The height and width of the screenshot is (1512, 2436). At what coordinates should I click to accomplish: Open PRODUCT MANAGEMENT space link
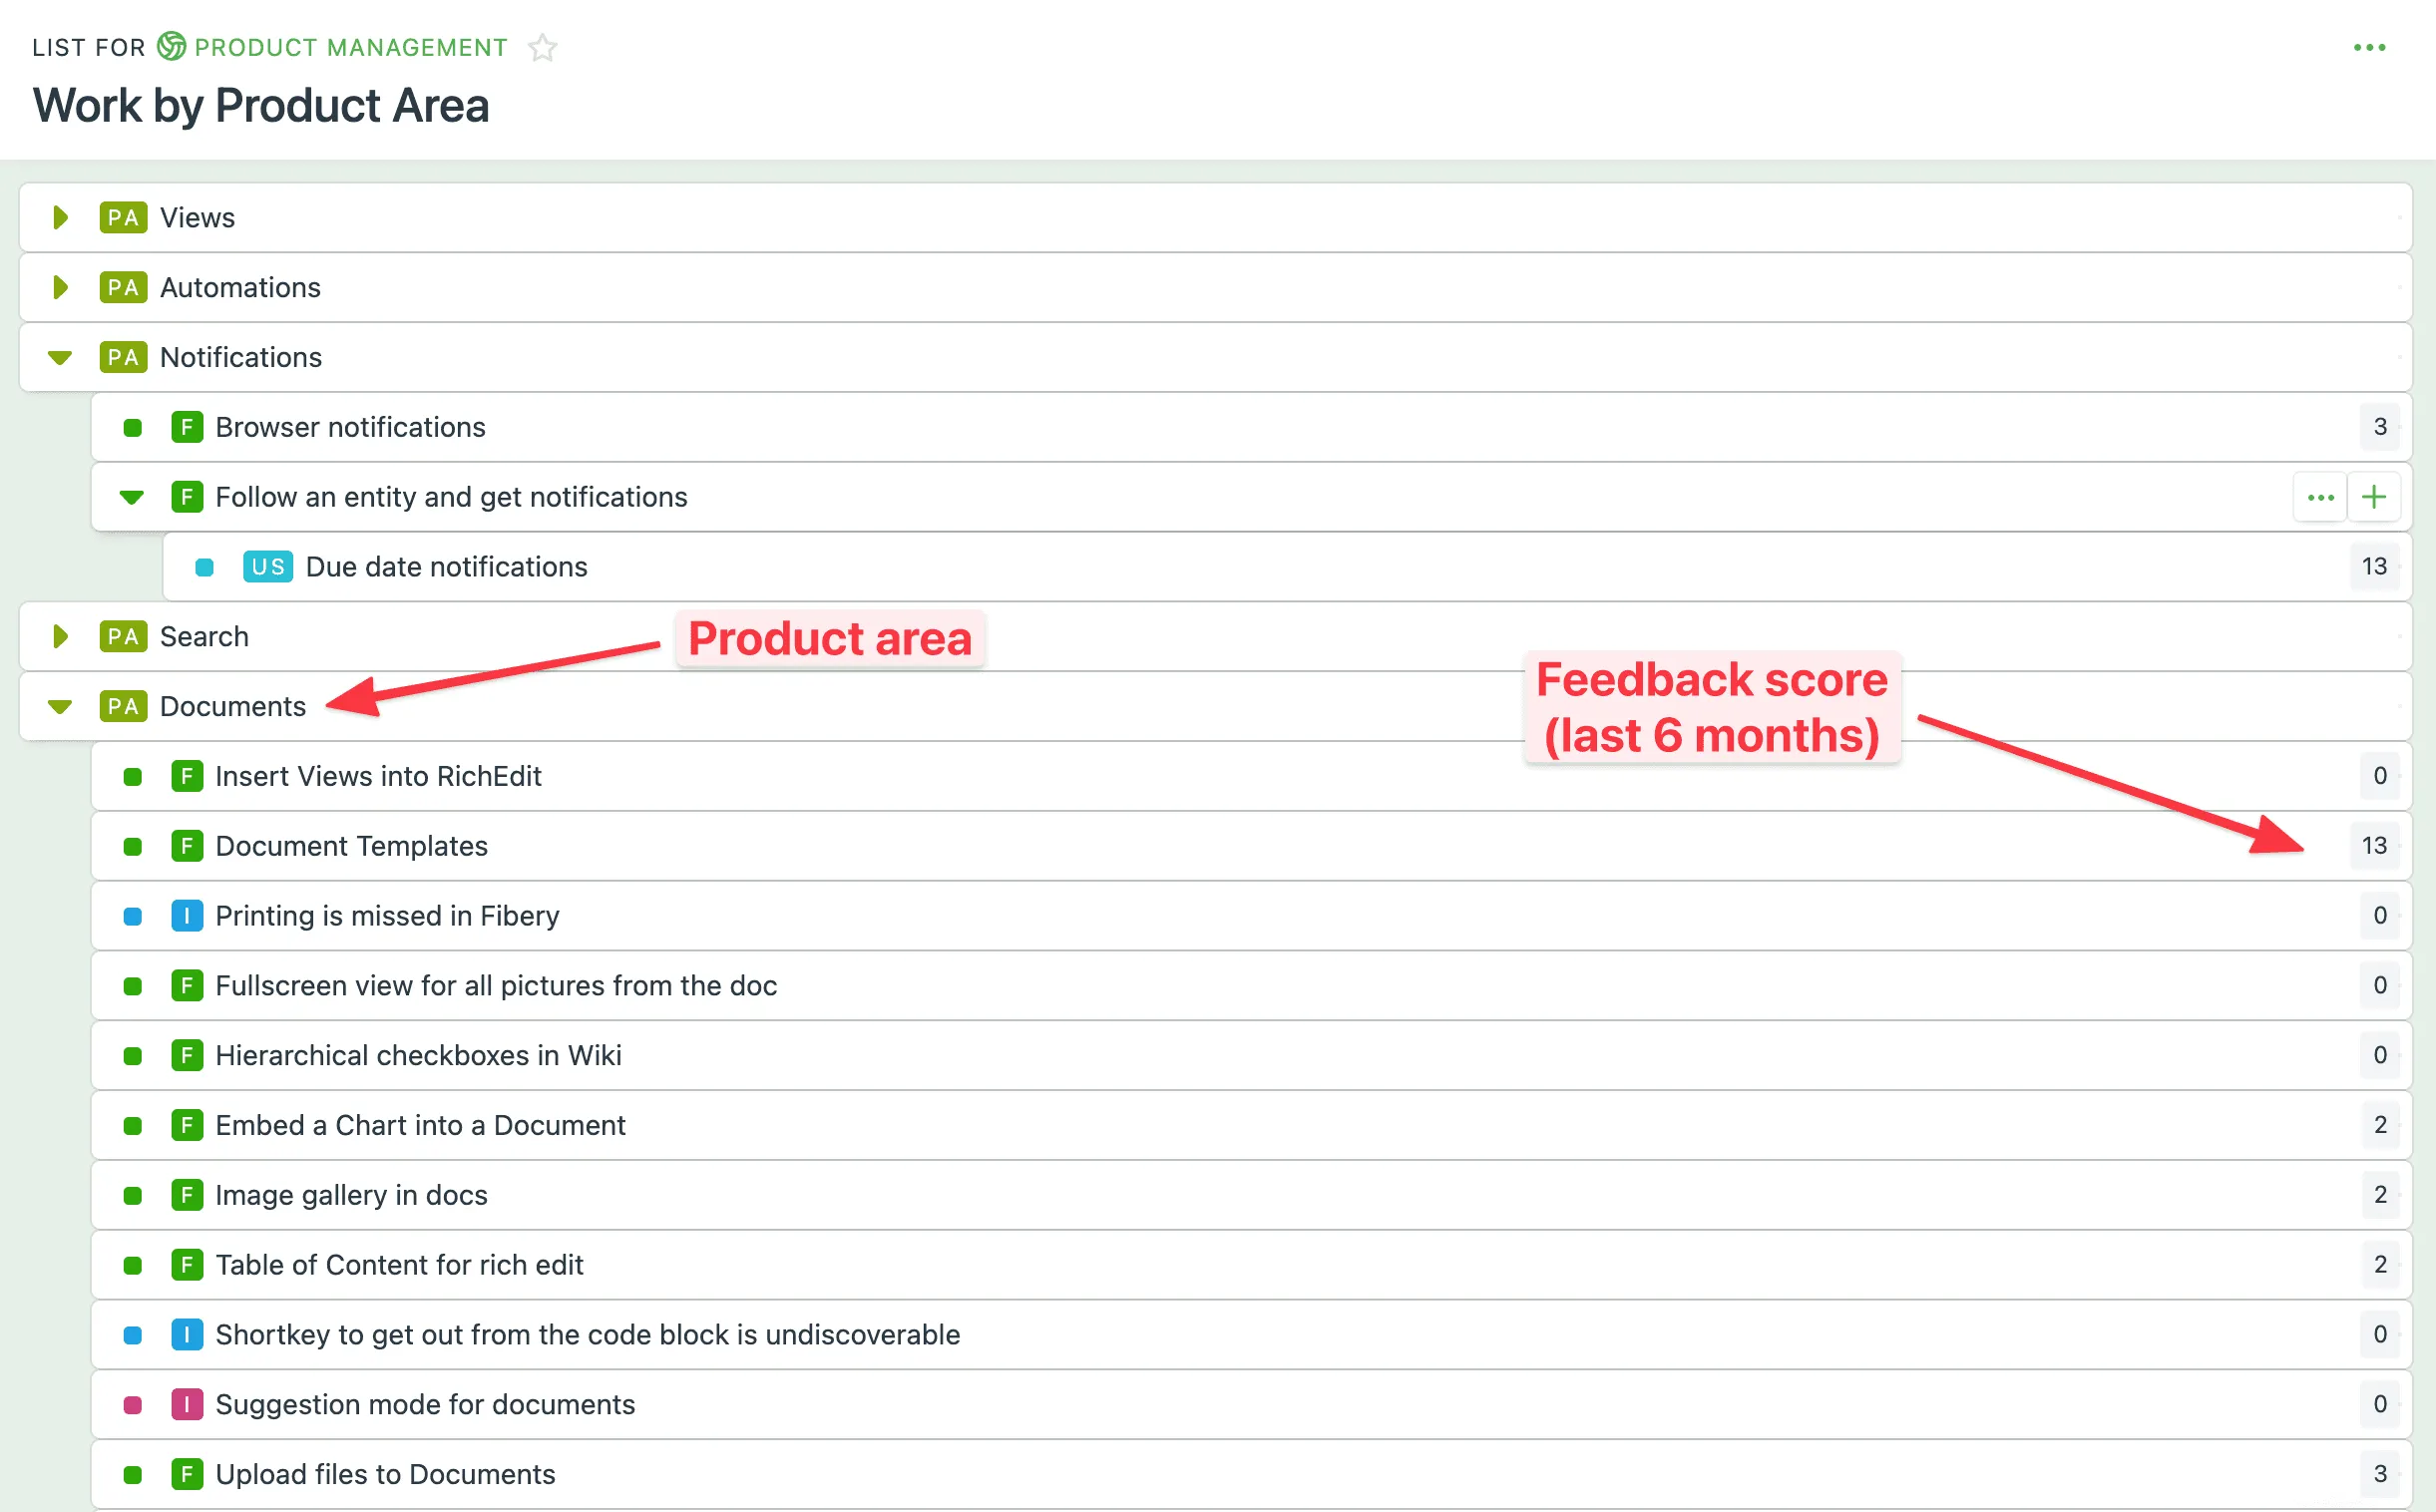pyautogui.click(x=351, y=47)
